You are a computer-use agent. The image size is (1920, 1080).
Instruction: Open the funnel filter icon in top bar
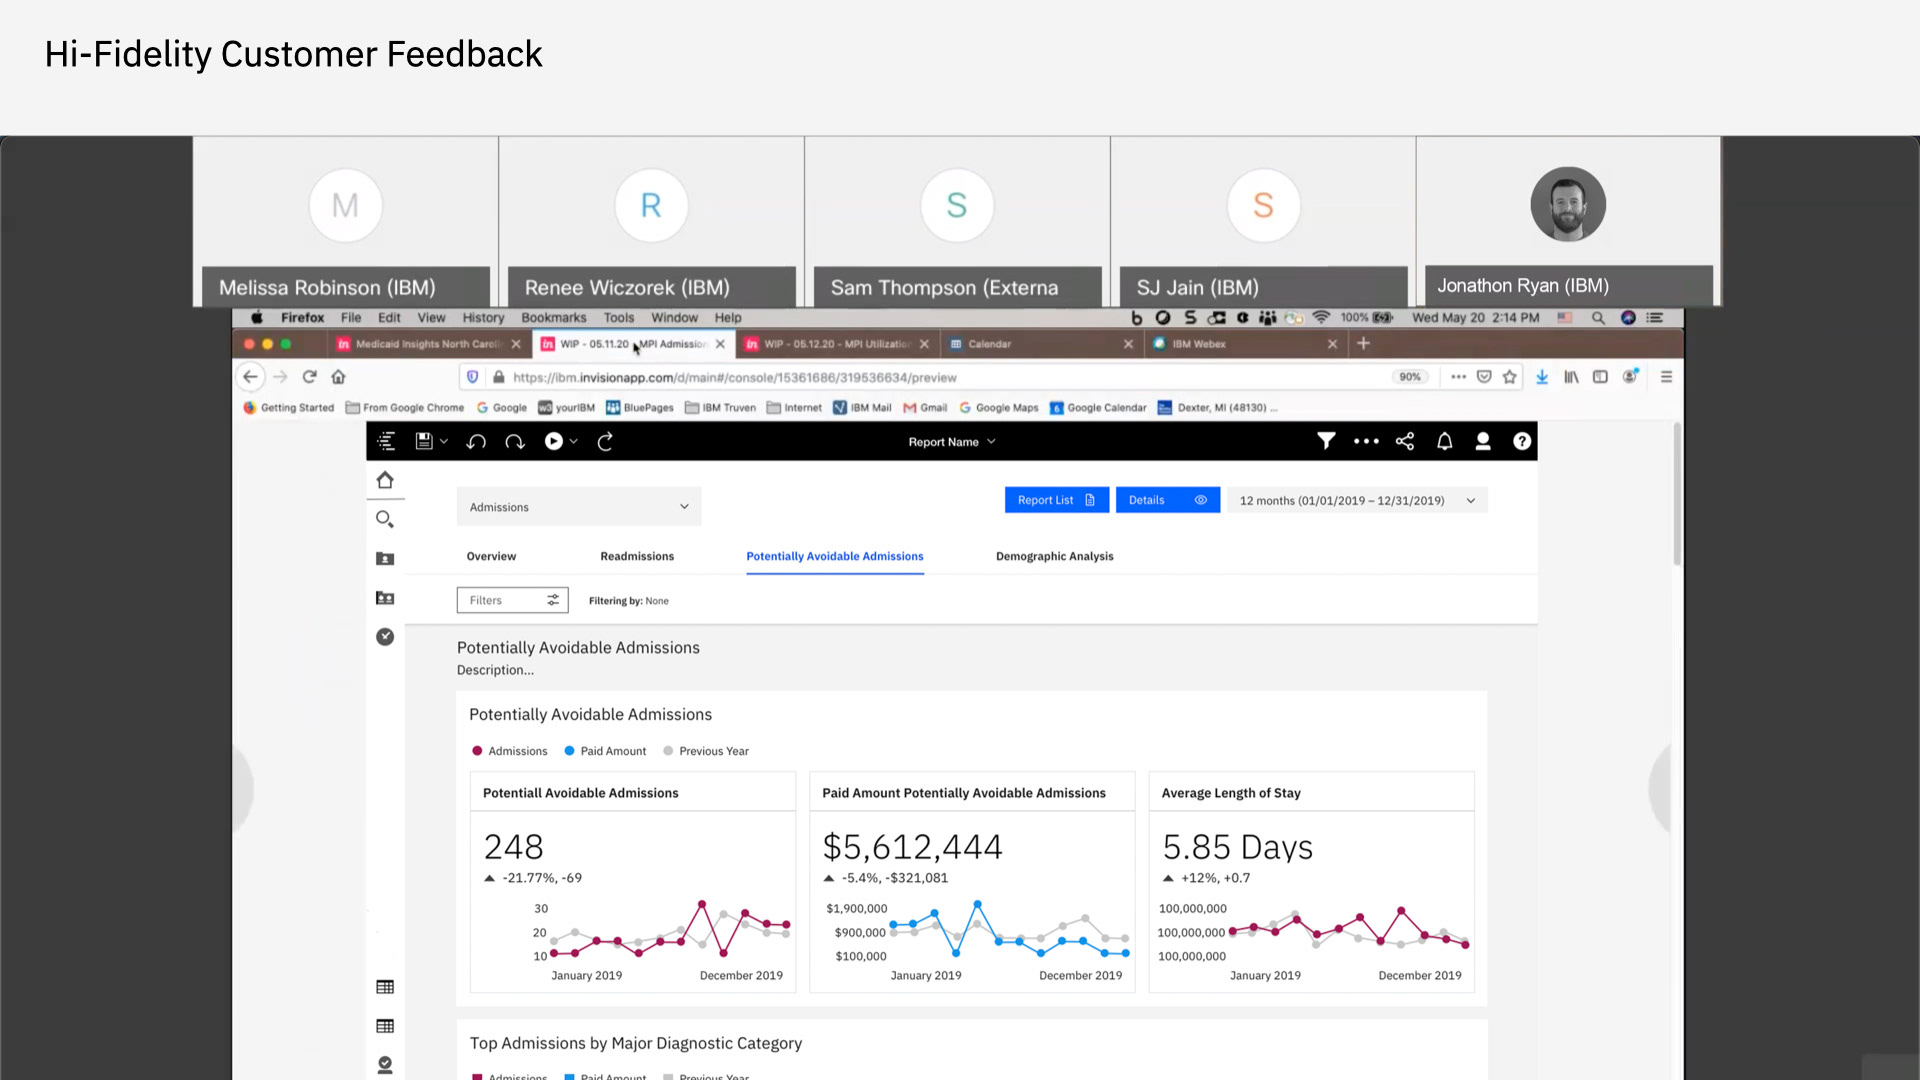click(x=1326, y=441)
